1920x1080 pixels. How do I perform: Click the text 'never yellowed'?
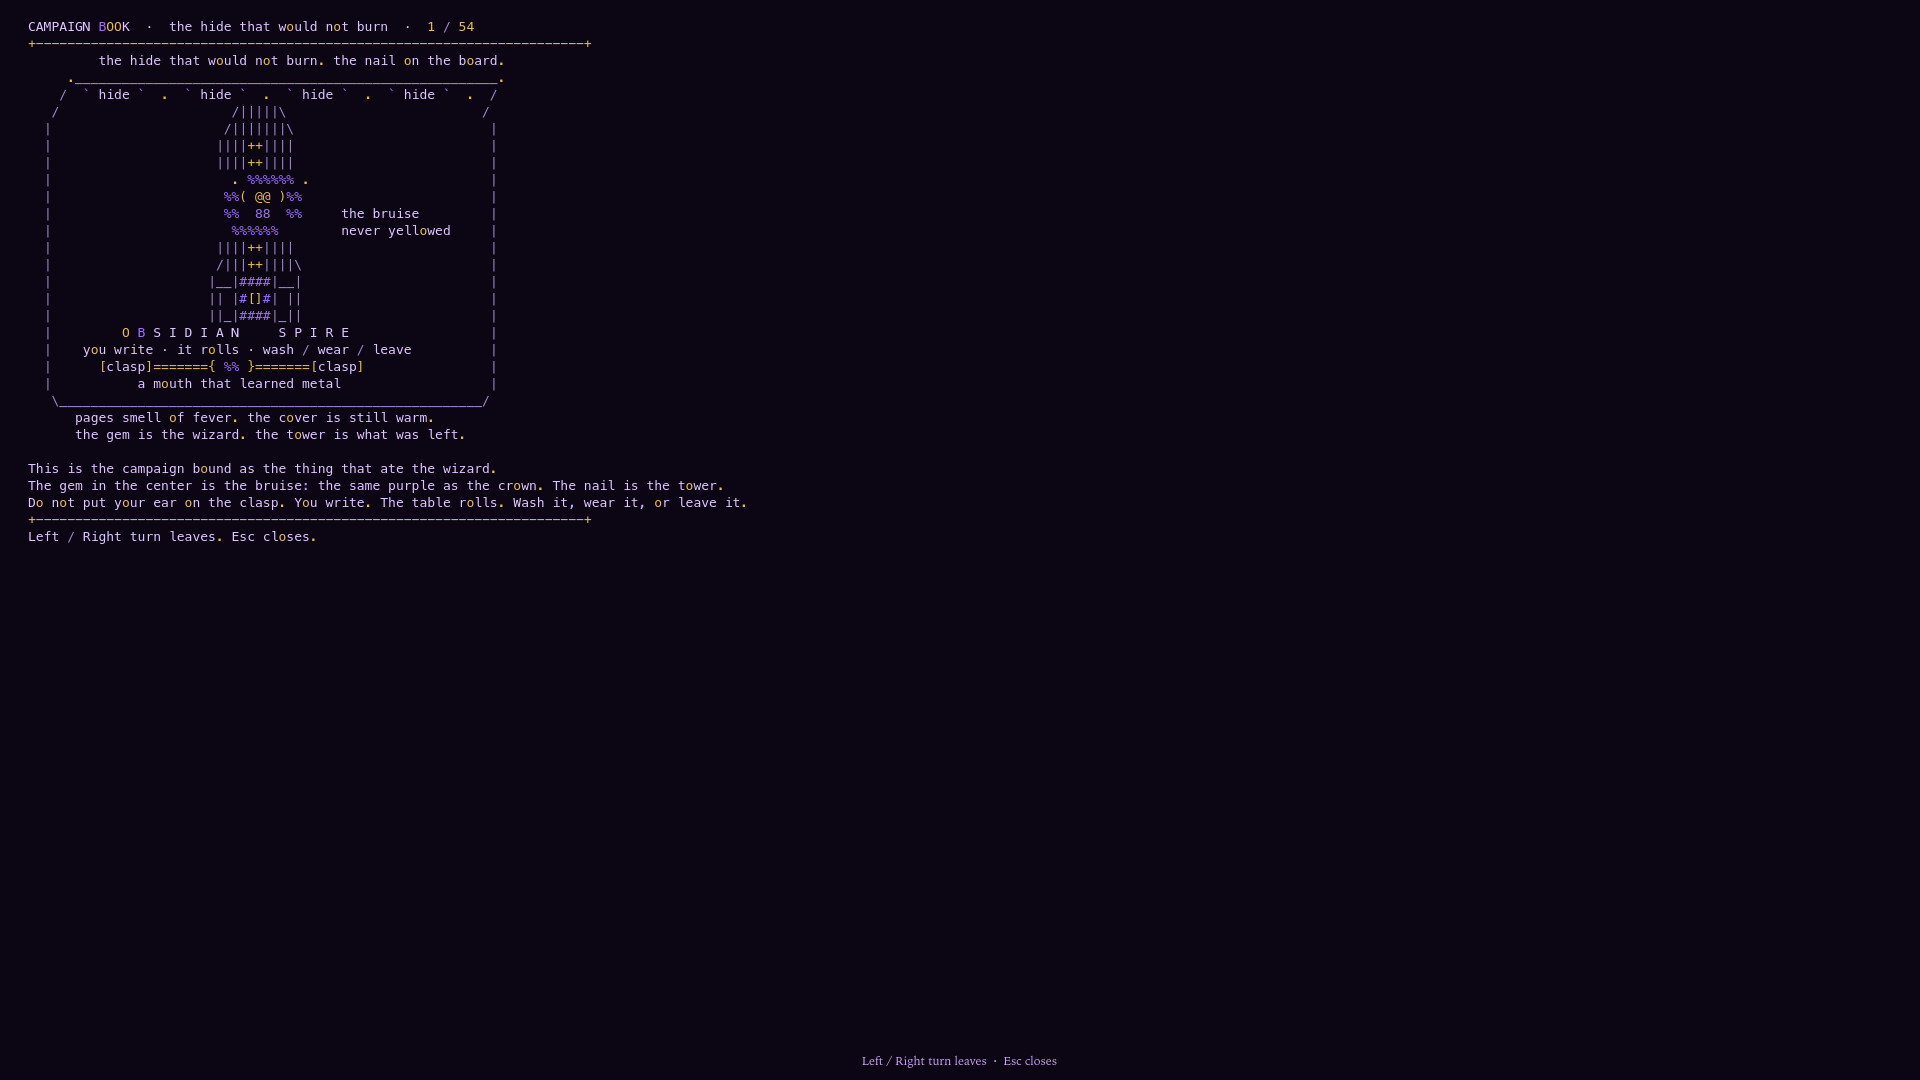point(396,231)
